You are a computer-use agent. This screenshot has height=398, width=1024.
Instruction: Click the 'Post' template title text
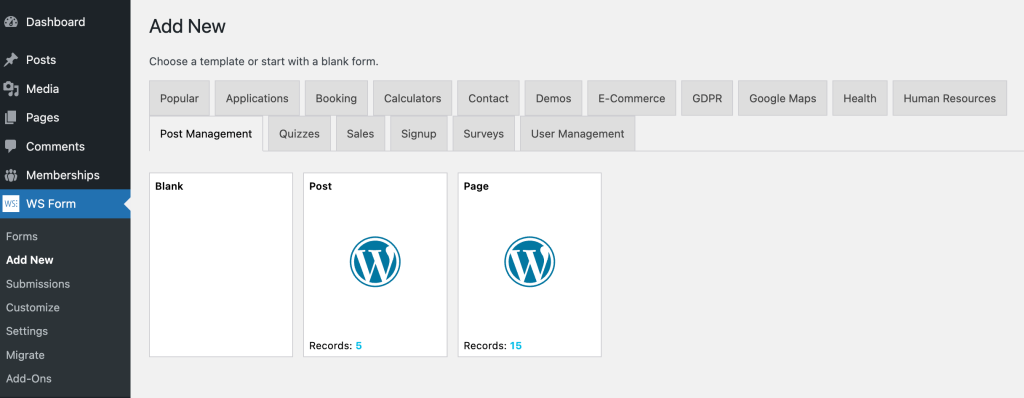[321, 186]
